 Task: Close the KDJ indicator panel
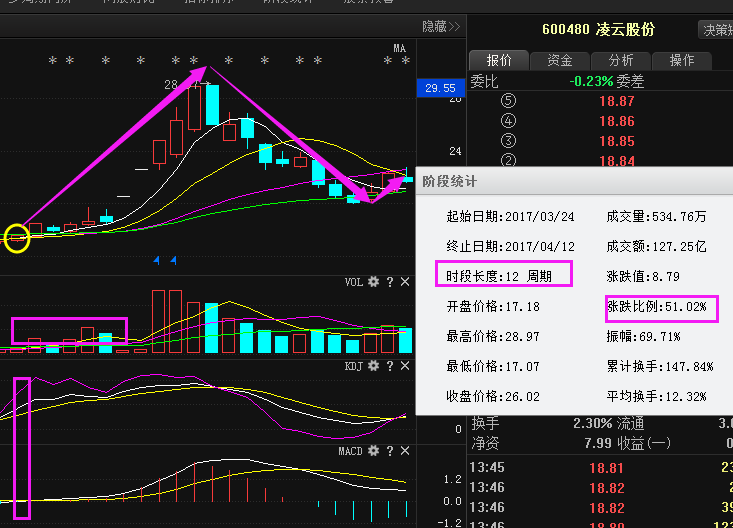(x=405, y=366)
